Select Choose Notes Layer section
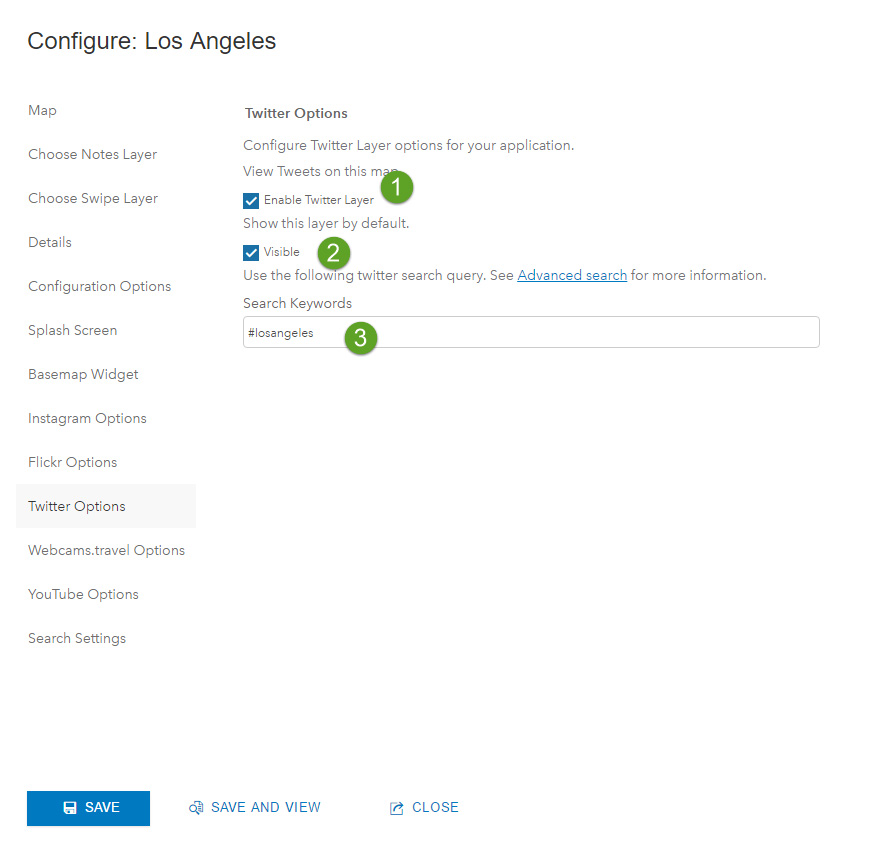The width and height of the screenshot is (892, 841). pyautogui.click(x=92, y=154)
